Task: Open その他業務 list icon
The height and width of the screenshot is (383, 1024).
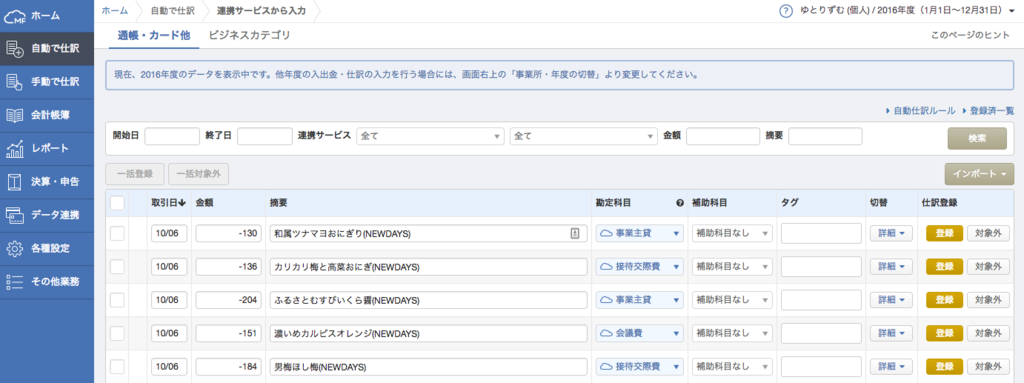Action: [x=14, y=282]
